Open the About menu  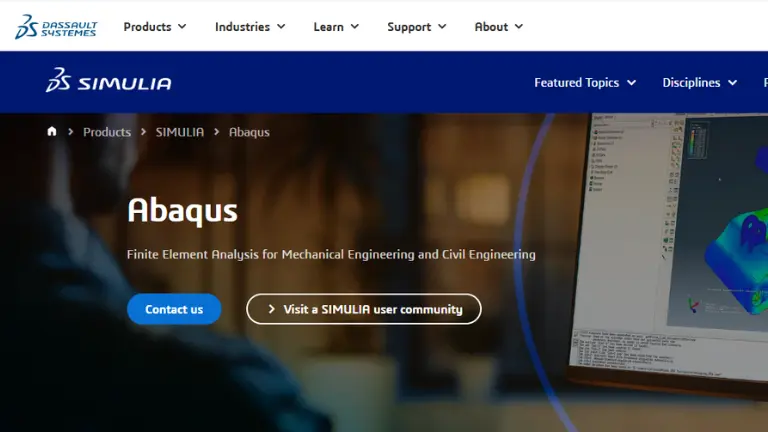(498, 27)
